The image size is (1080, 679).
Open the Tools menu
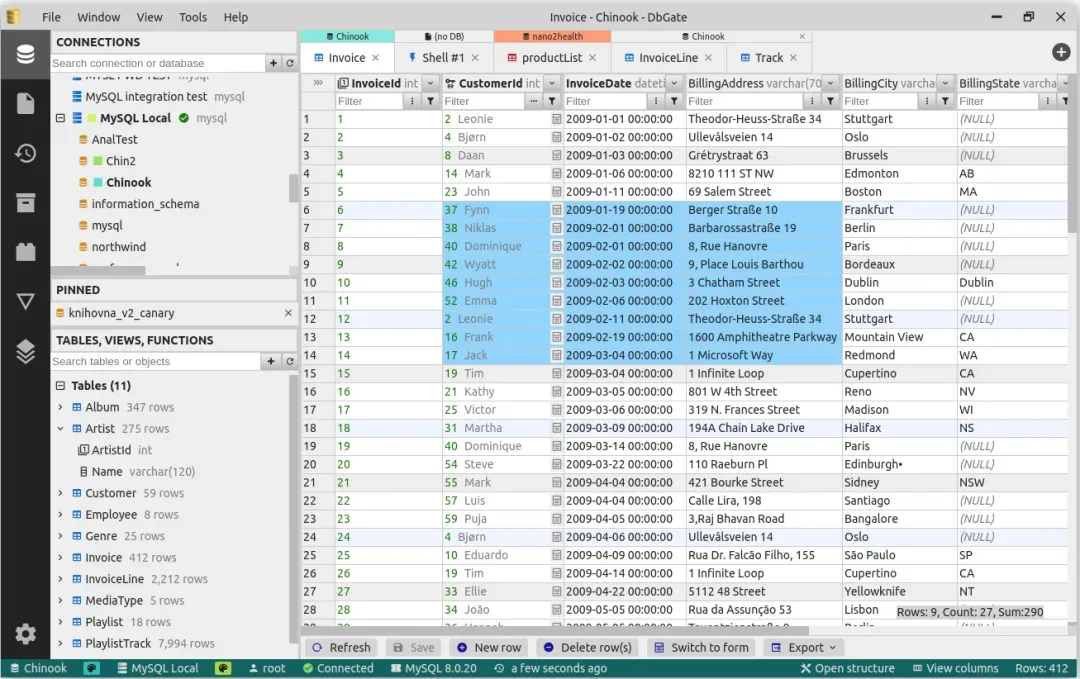(193, 17)
